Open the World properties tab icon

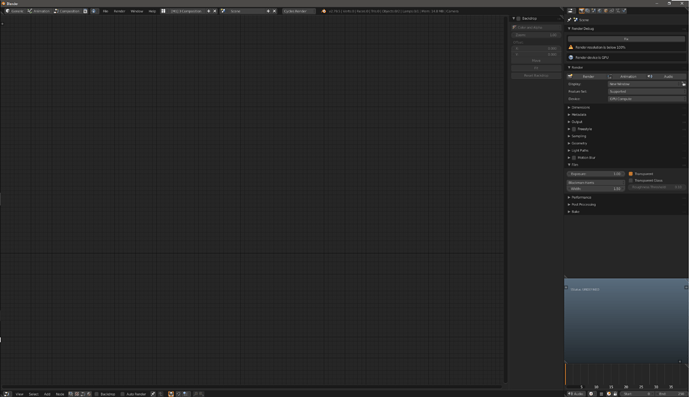(599, 11)
